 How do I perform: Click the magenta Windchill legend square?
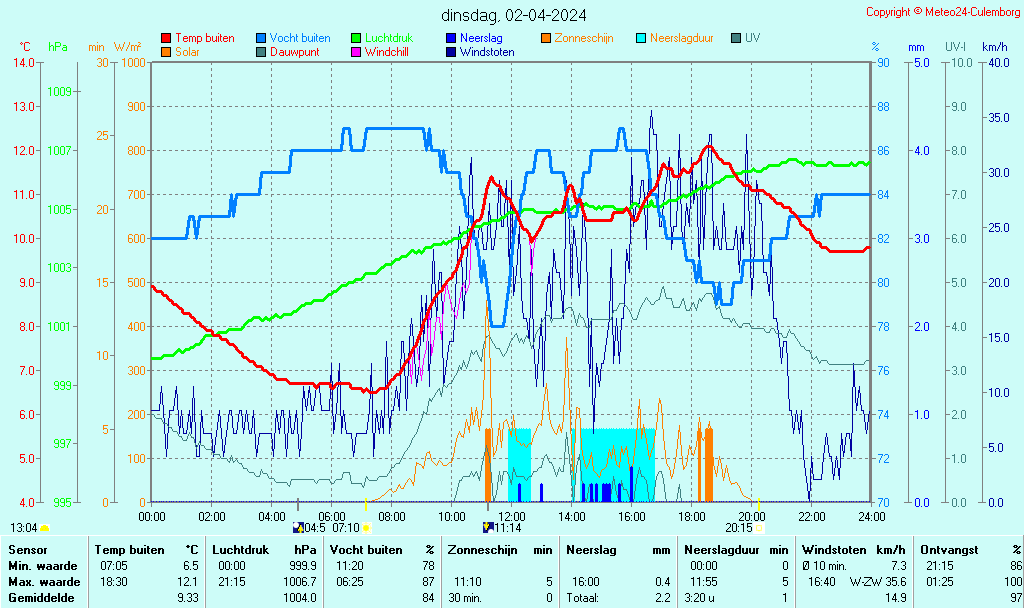coord(356,52)
